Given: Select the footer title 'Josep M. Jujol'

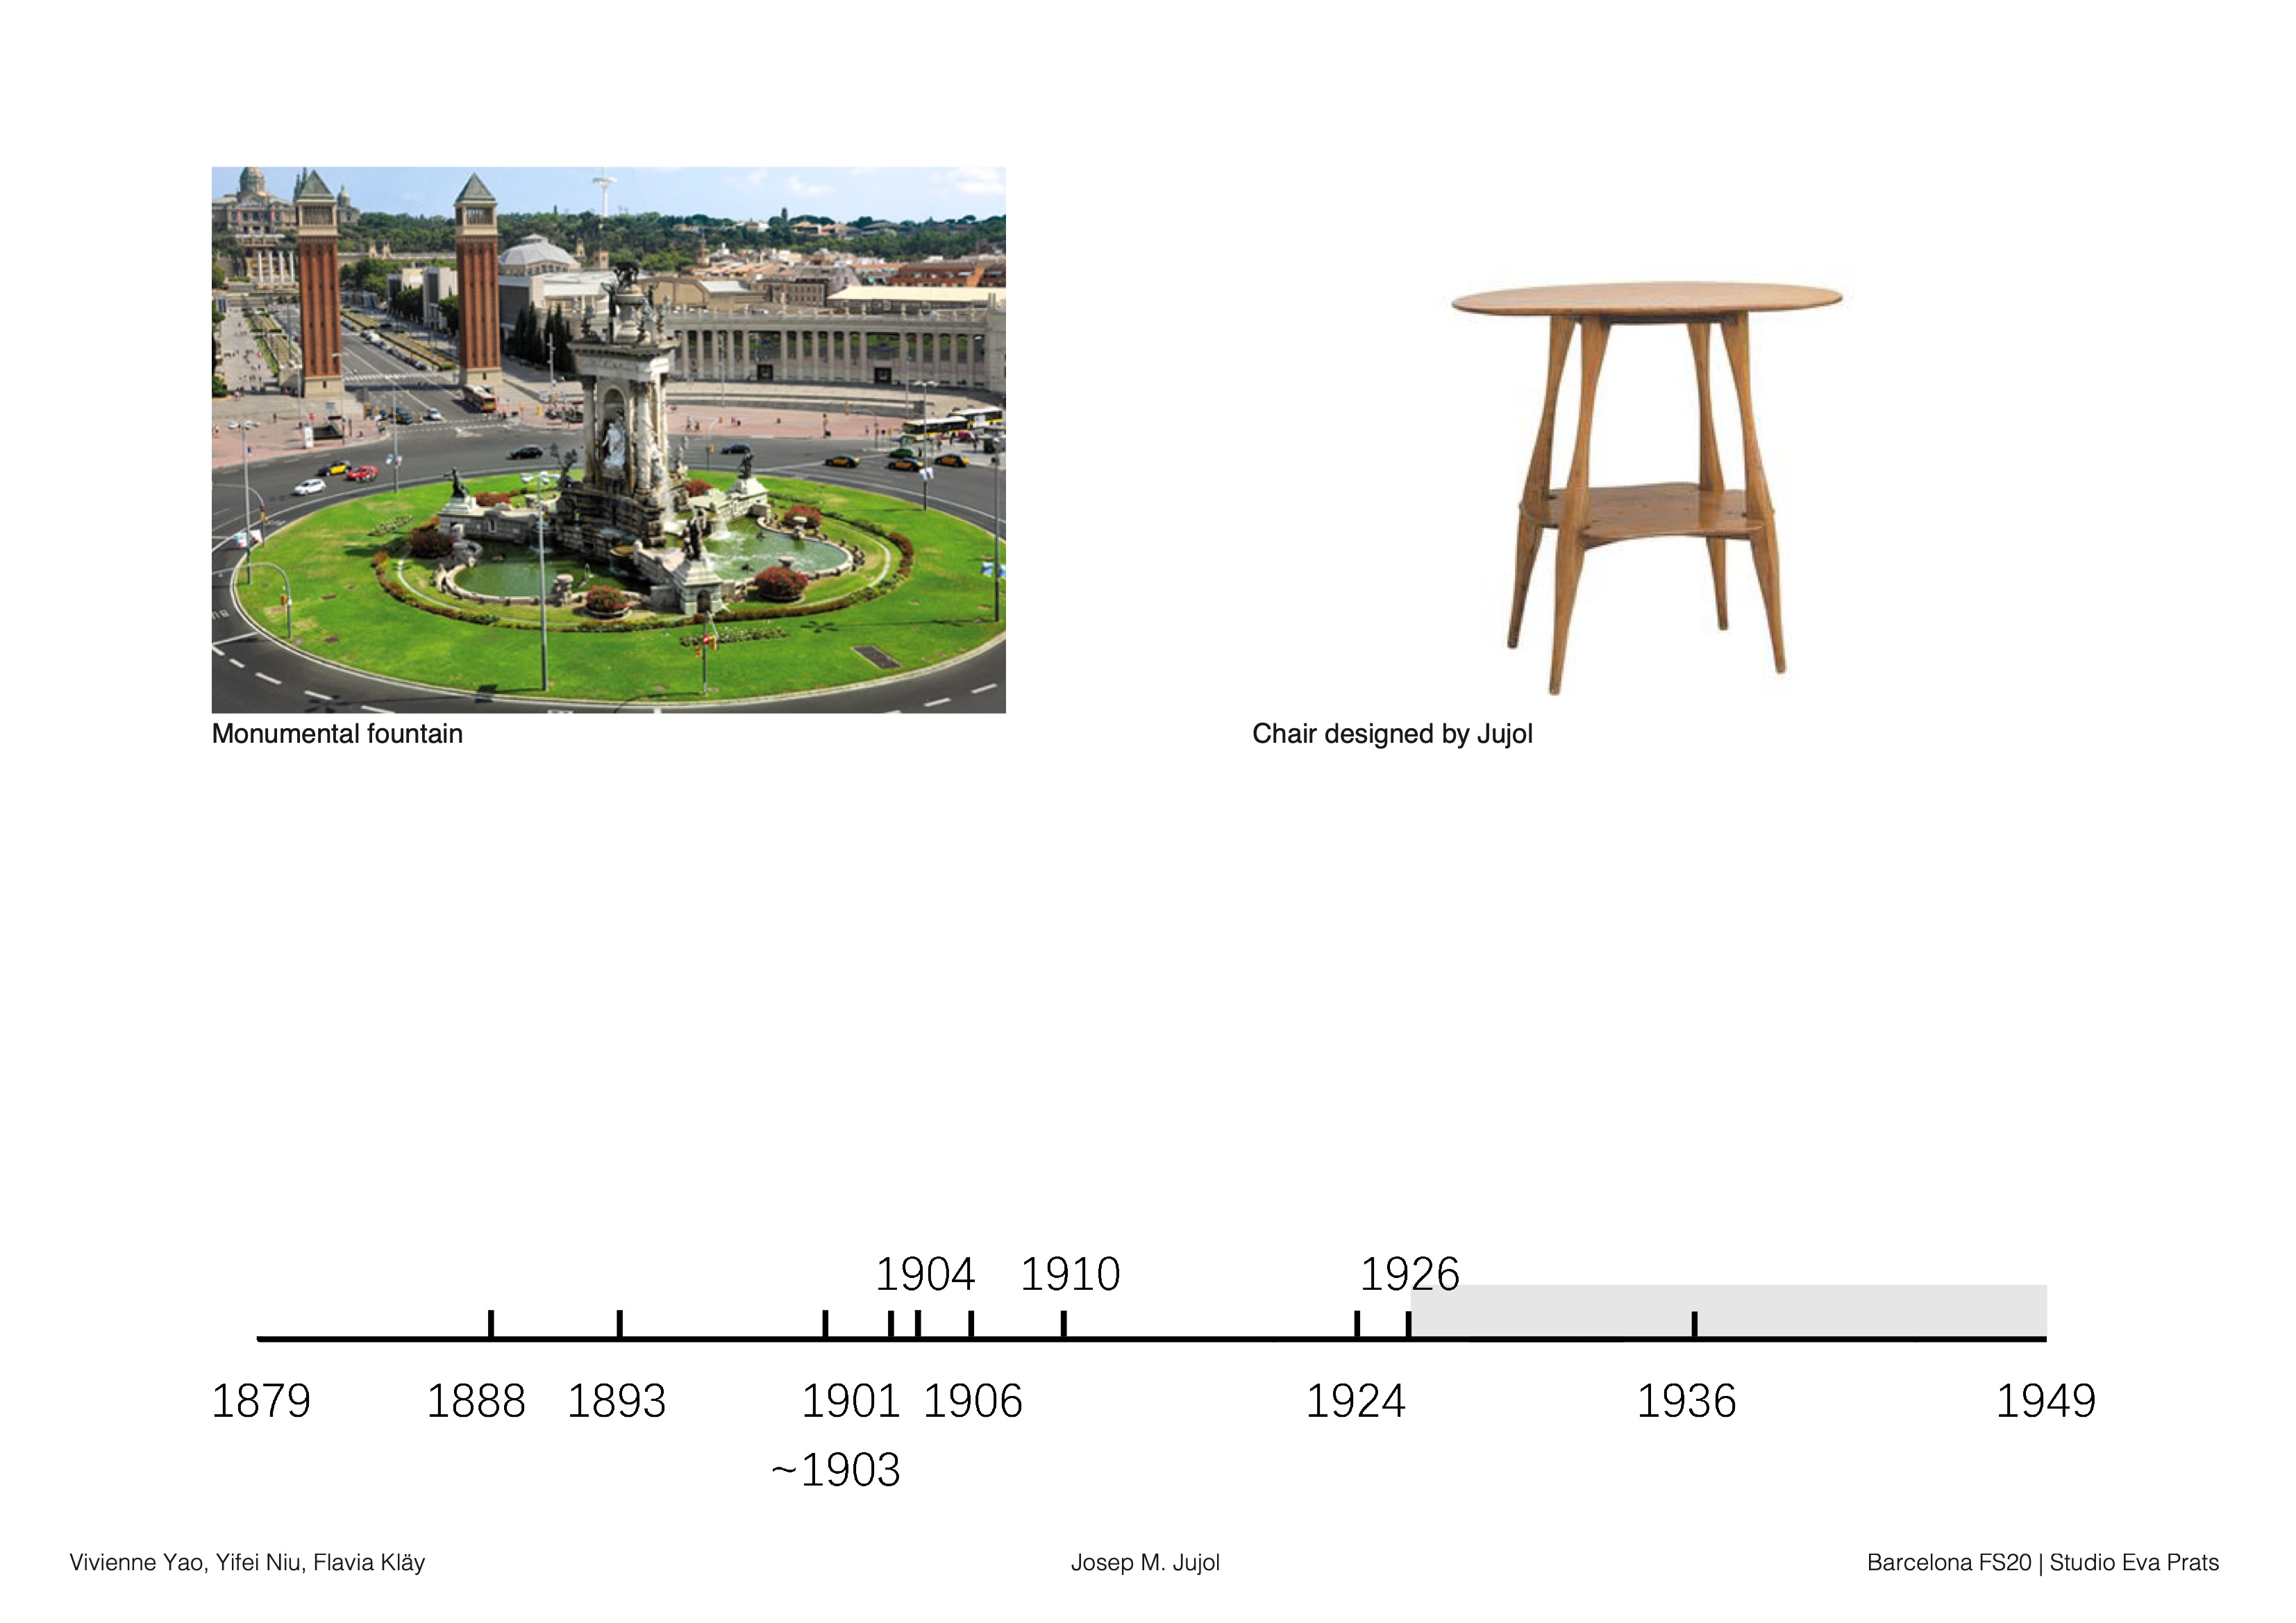Looking at the screenshot, I should click(1145, 1563).
